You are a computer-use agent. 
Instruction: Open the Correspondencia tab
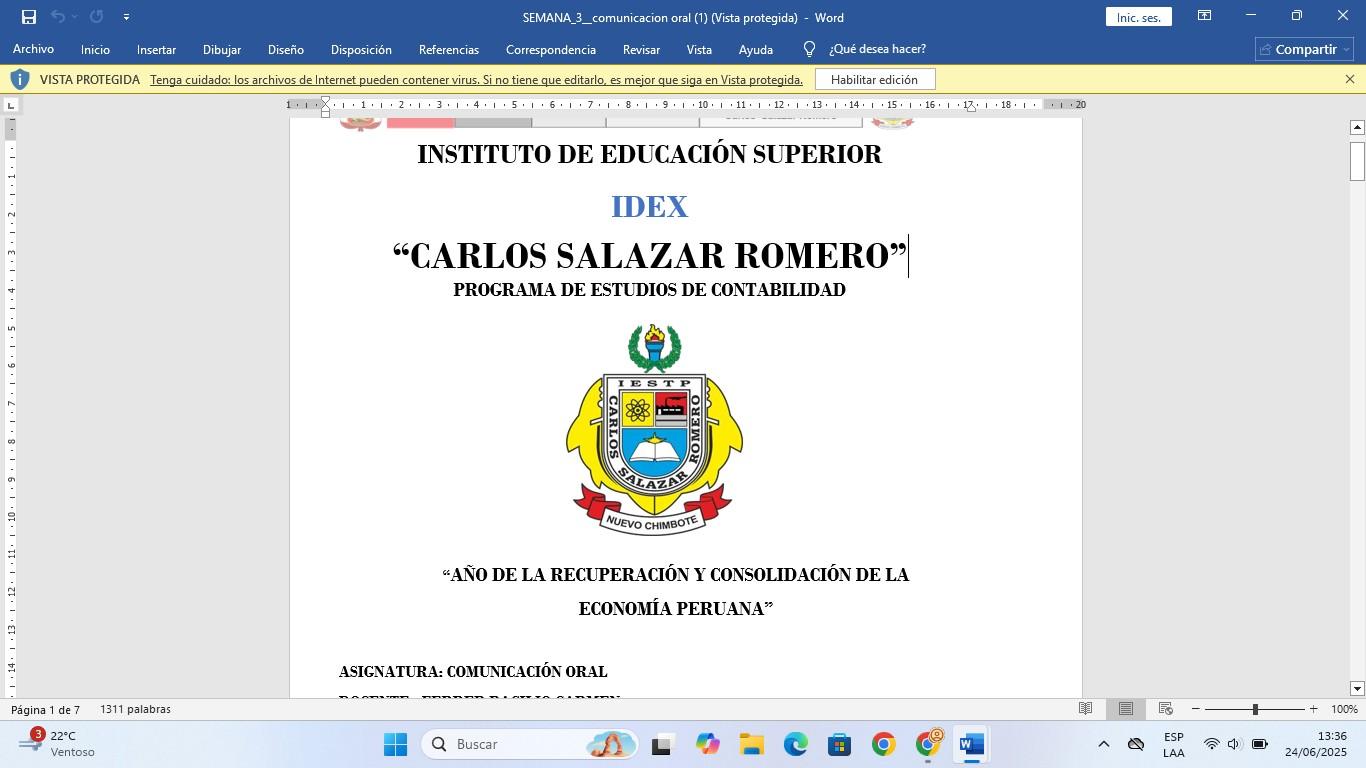click(x=550, y=49)
